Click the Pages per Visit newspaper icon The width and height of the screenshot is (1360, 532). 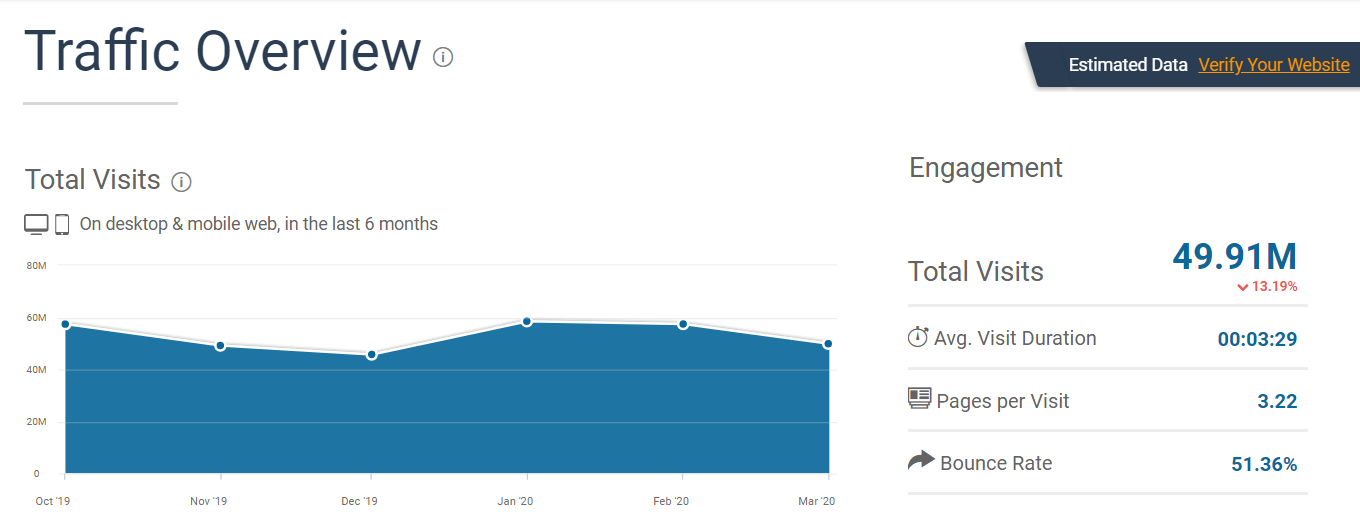click(x=919, y=399)
